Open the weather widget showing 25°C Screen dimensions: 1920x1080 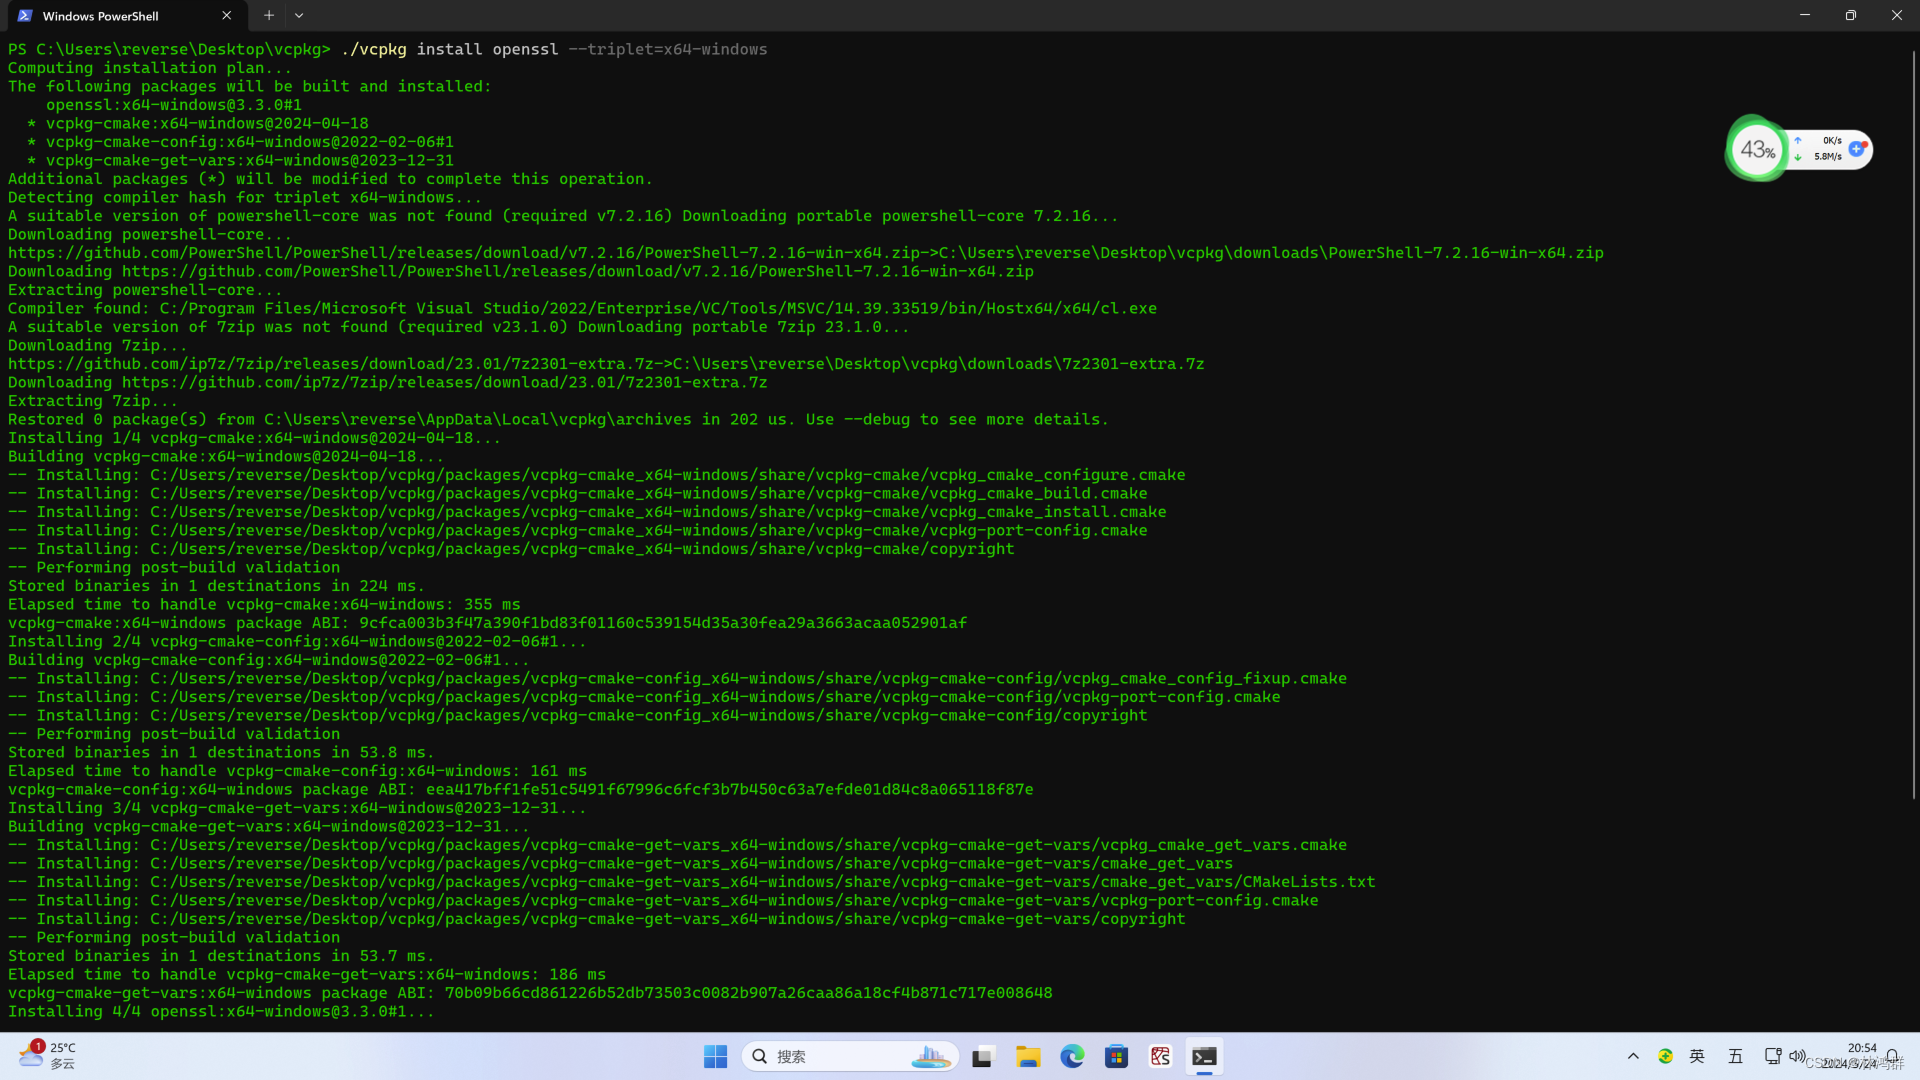click(47, 1056)
